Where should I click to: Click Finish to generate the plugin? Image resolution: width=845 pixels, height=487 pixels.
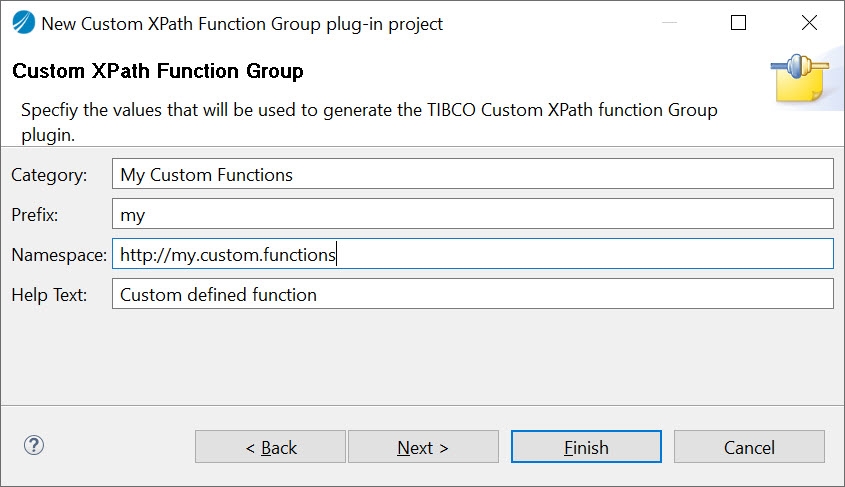[586, 447]
